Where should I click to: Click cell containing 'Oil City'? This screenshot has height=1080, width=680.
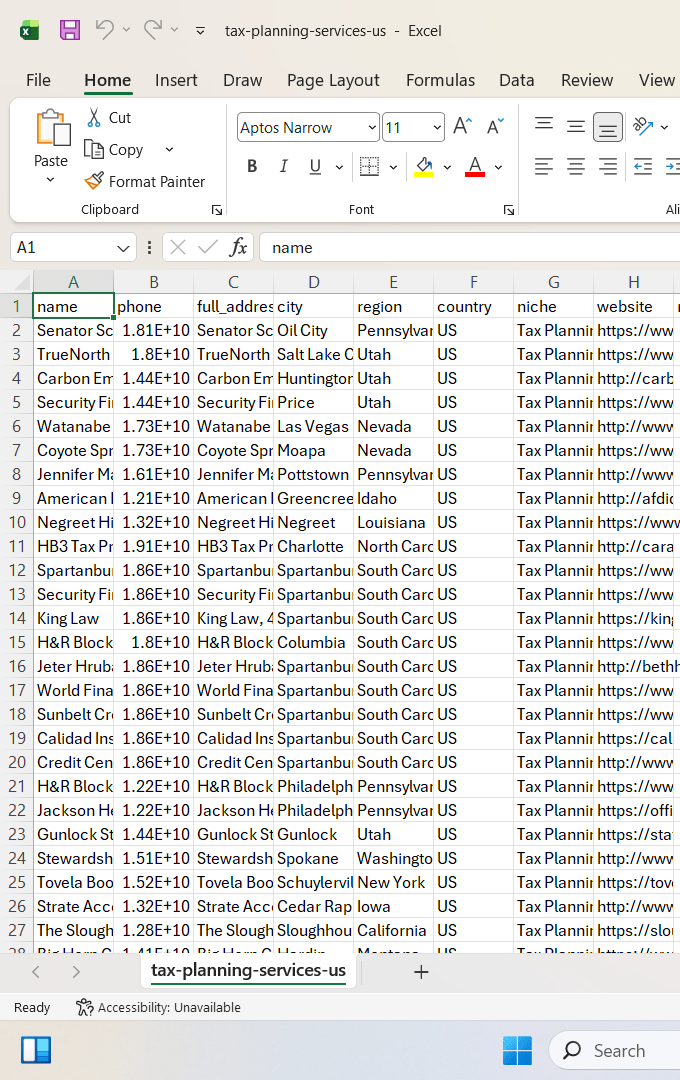[x=313, y=331]
